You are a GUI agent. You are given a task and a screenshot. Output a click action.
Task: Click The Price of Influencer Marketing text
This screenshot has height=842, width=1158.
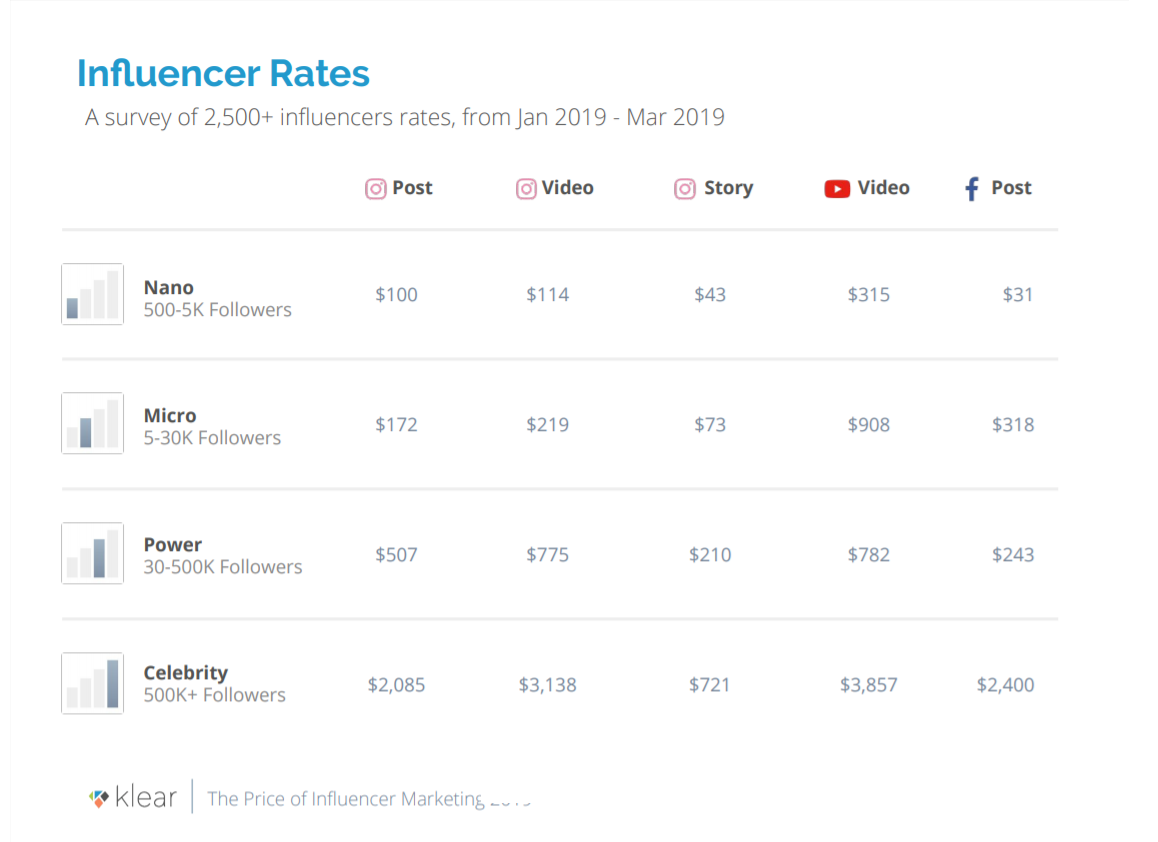coord(346,799)
